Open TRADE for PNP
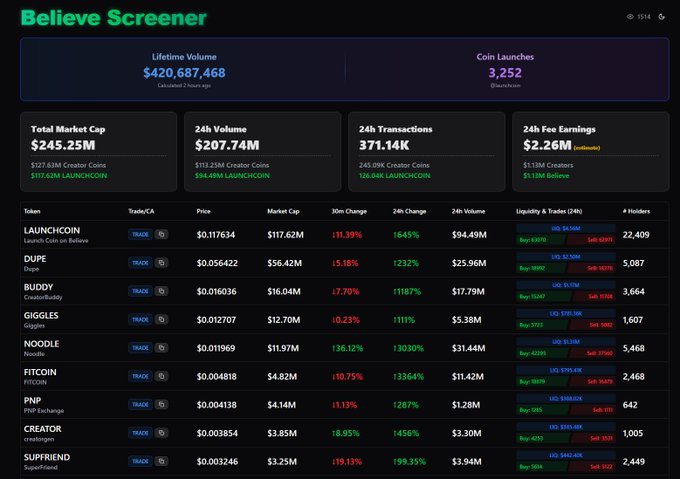Viewport: 680px width, 479px height. (140, 404)
